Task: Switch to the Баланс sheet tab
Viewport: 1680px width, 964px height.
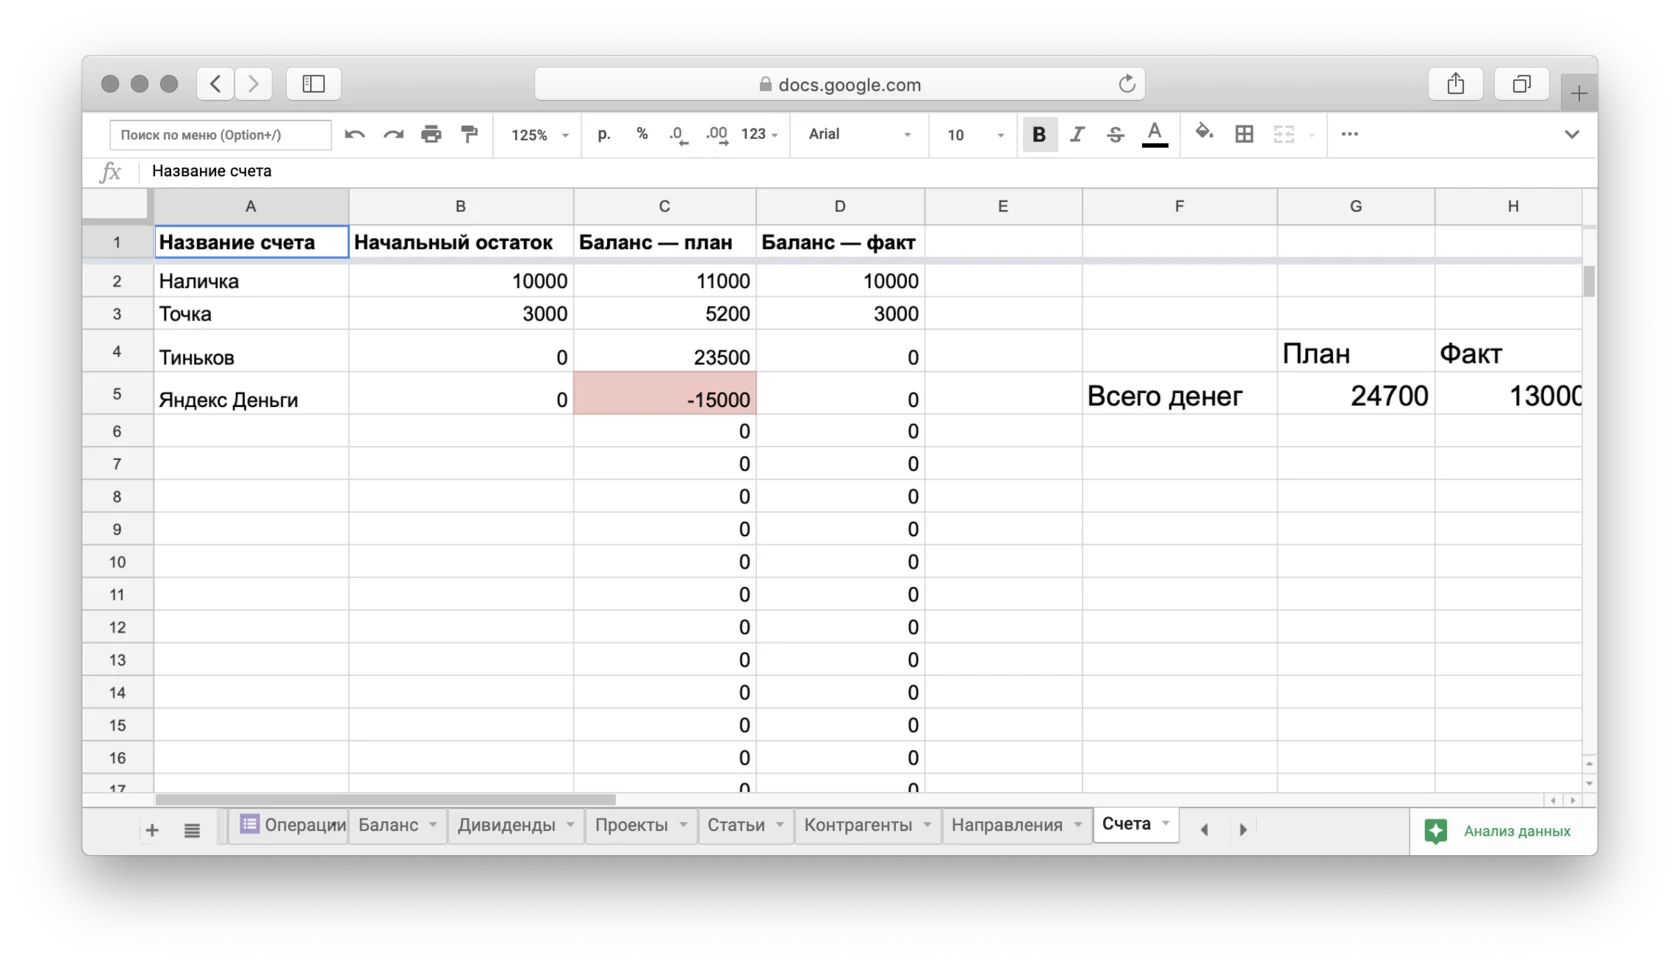Action: point(388,825)
